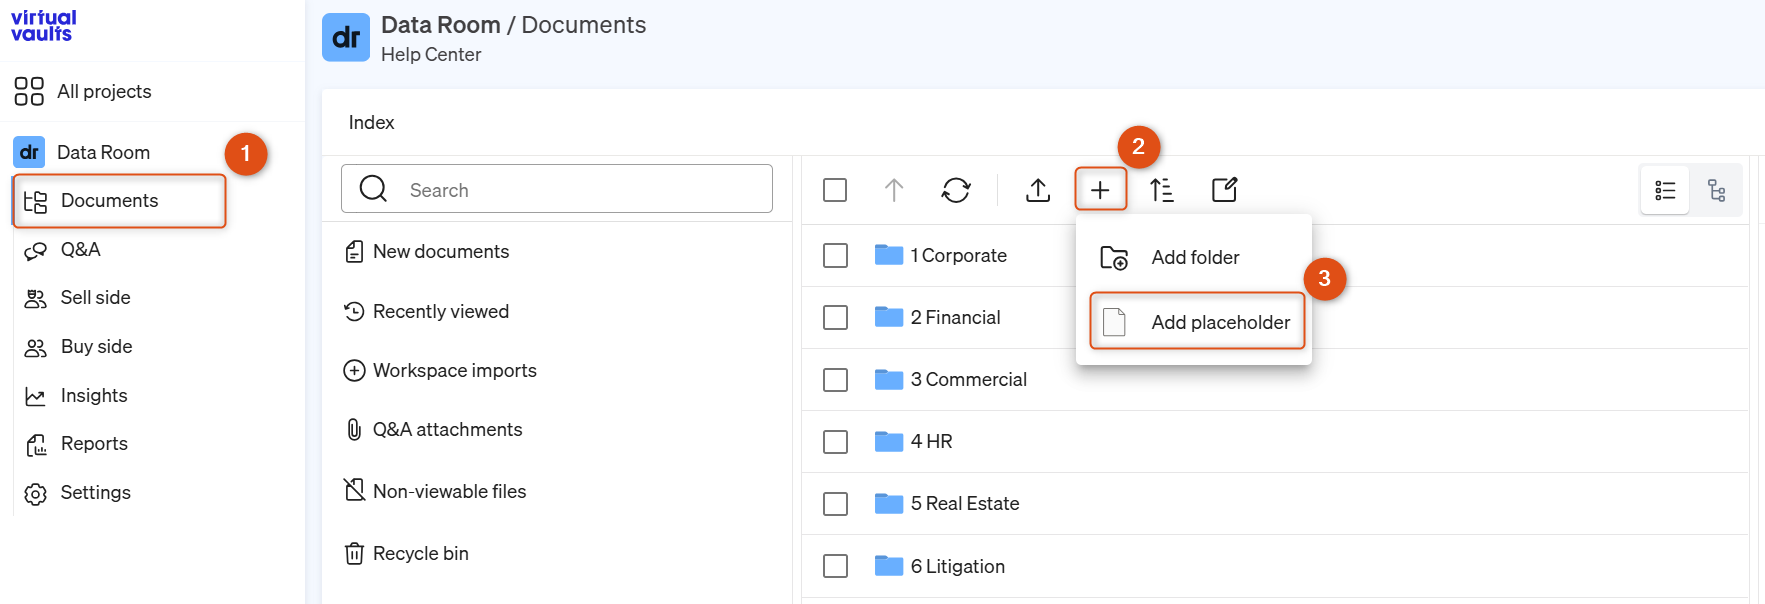The height and width of the screenshot is (604, 1765).
Task: Tick the select-all checkbox in toolbar
Action: coord(835,190)
